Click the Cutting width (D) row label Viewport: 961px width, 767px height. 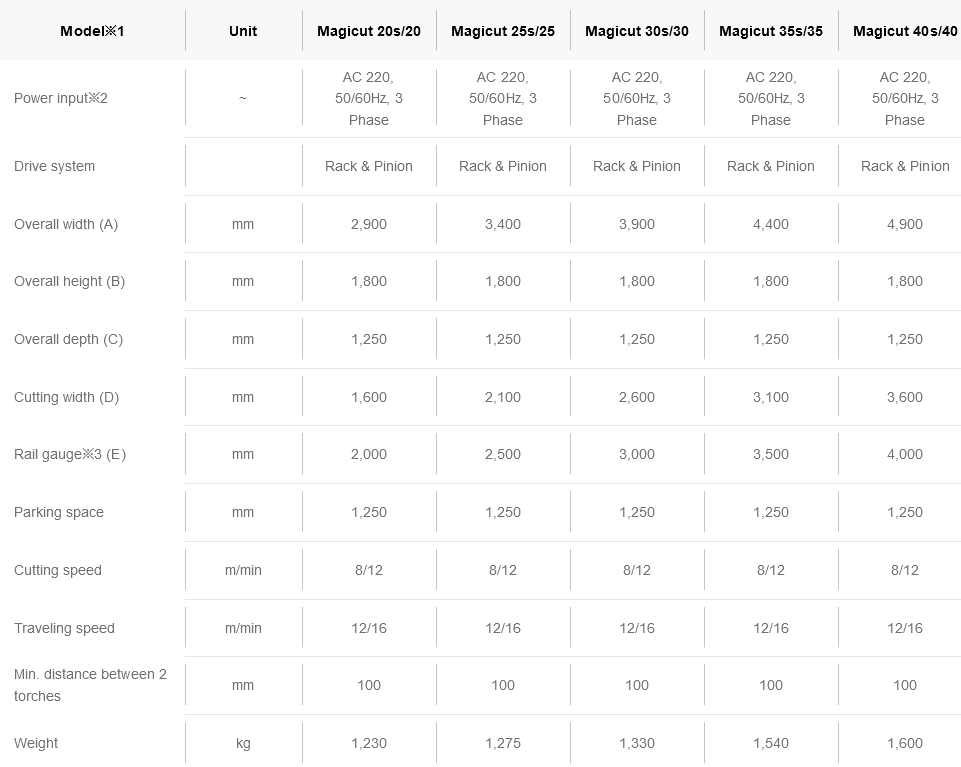(x=66, y=397)
